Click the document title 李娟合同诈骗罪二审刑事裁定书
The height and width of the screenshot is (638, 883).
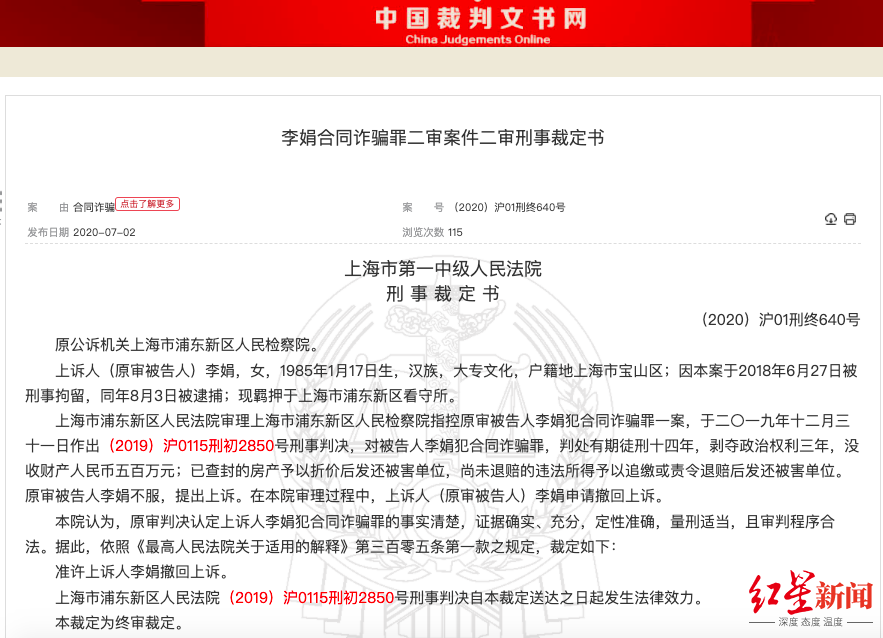coord(441,138)
